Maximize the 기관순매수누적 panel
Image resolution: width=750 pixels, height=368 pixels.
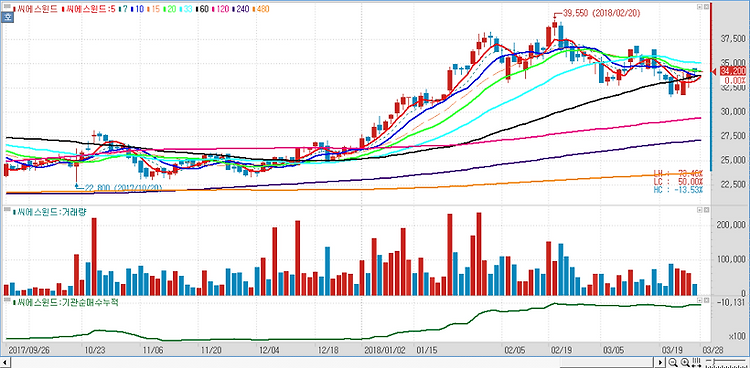(x=699, y=302)
